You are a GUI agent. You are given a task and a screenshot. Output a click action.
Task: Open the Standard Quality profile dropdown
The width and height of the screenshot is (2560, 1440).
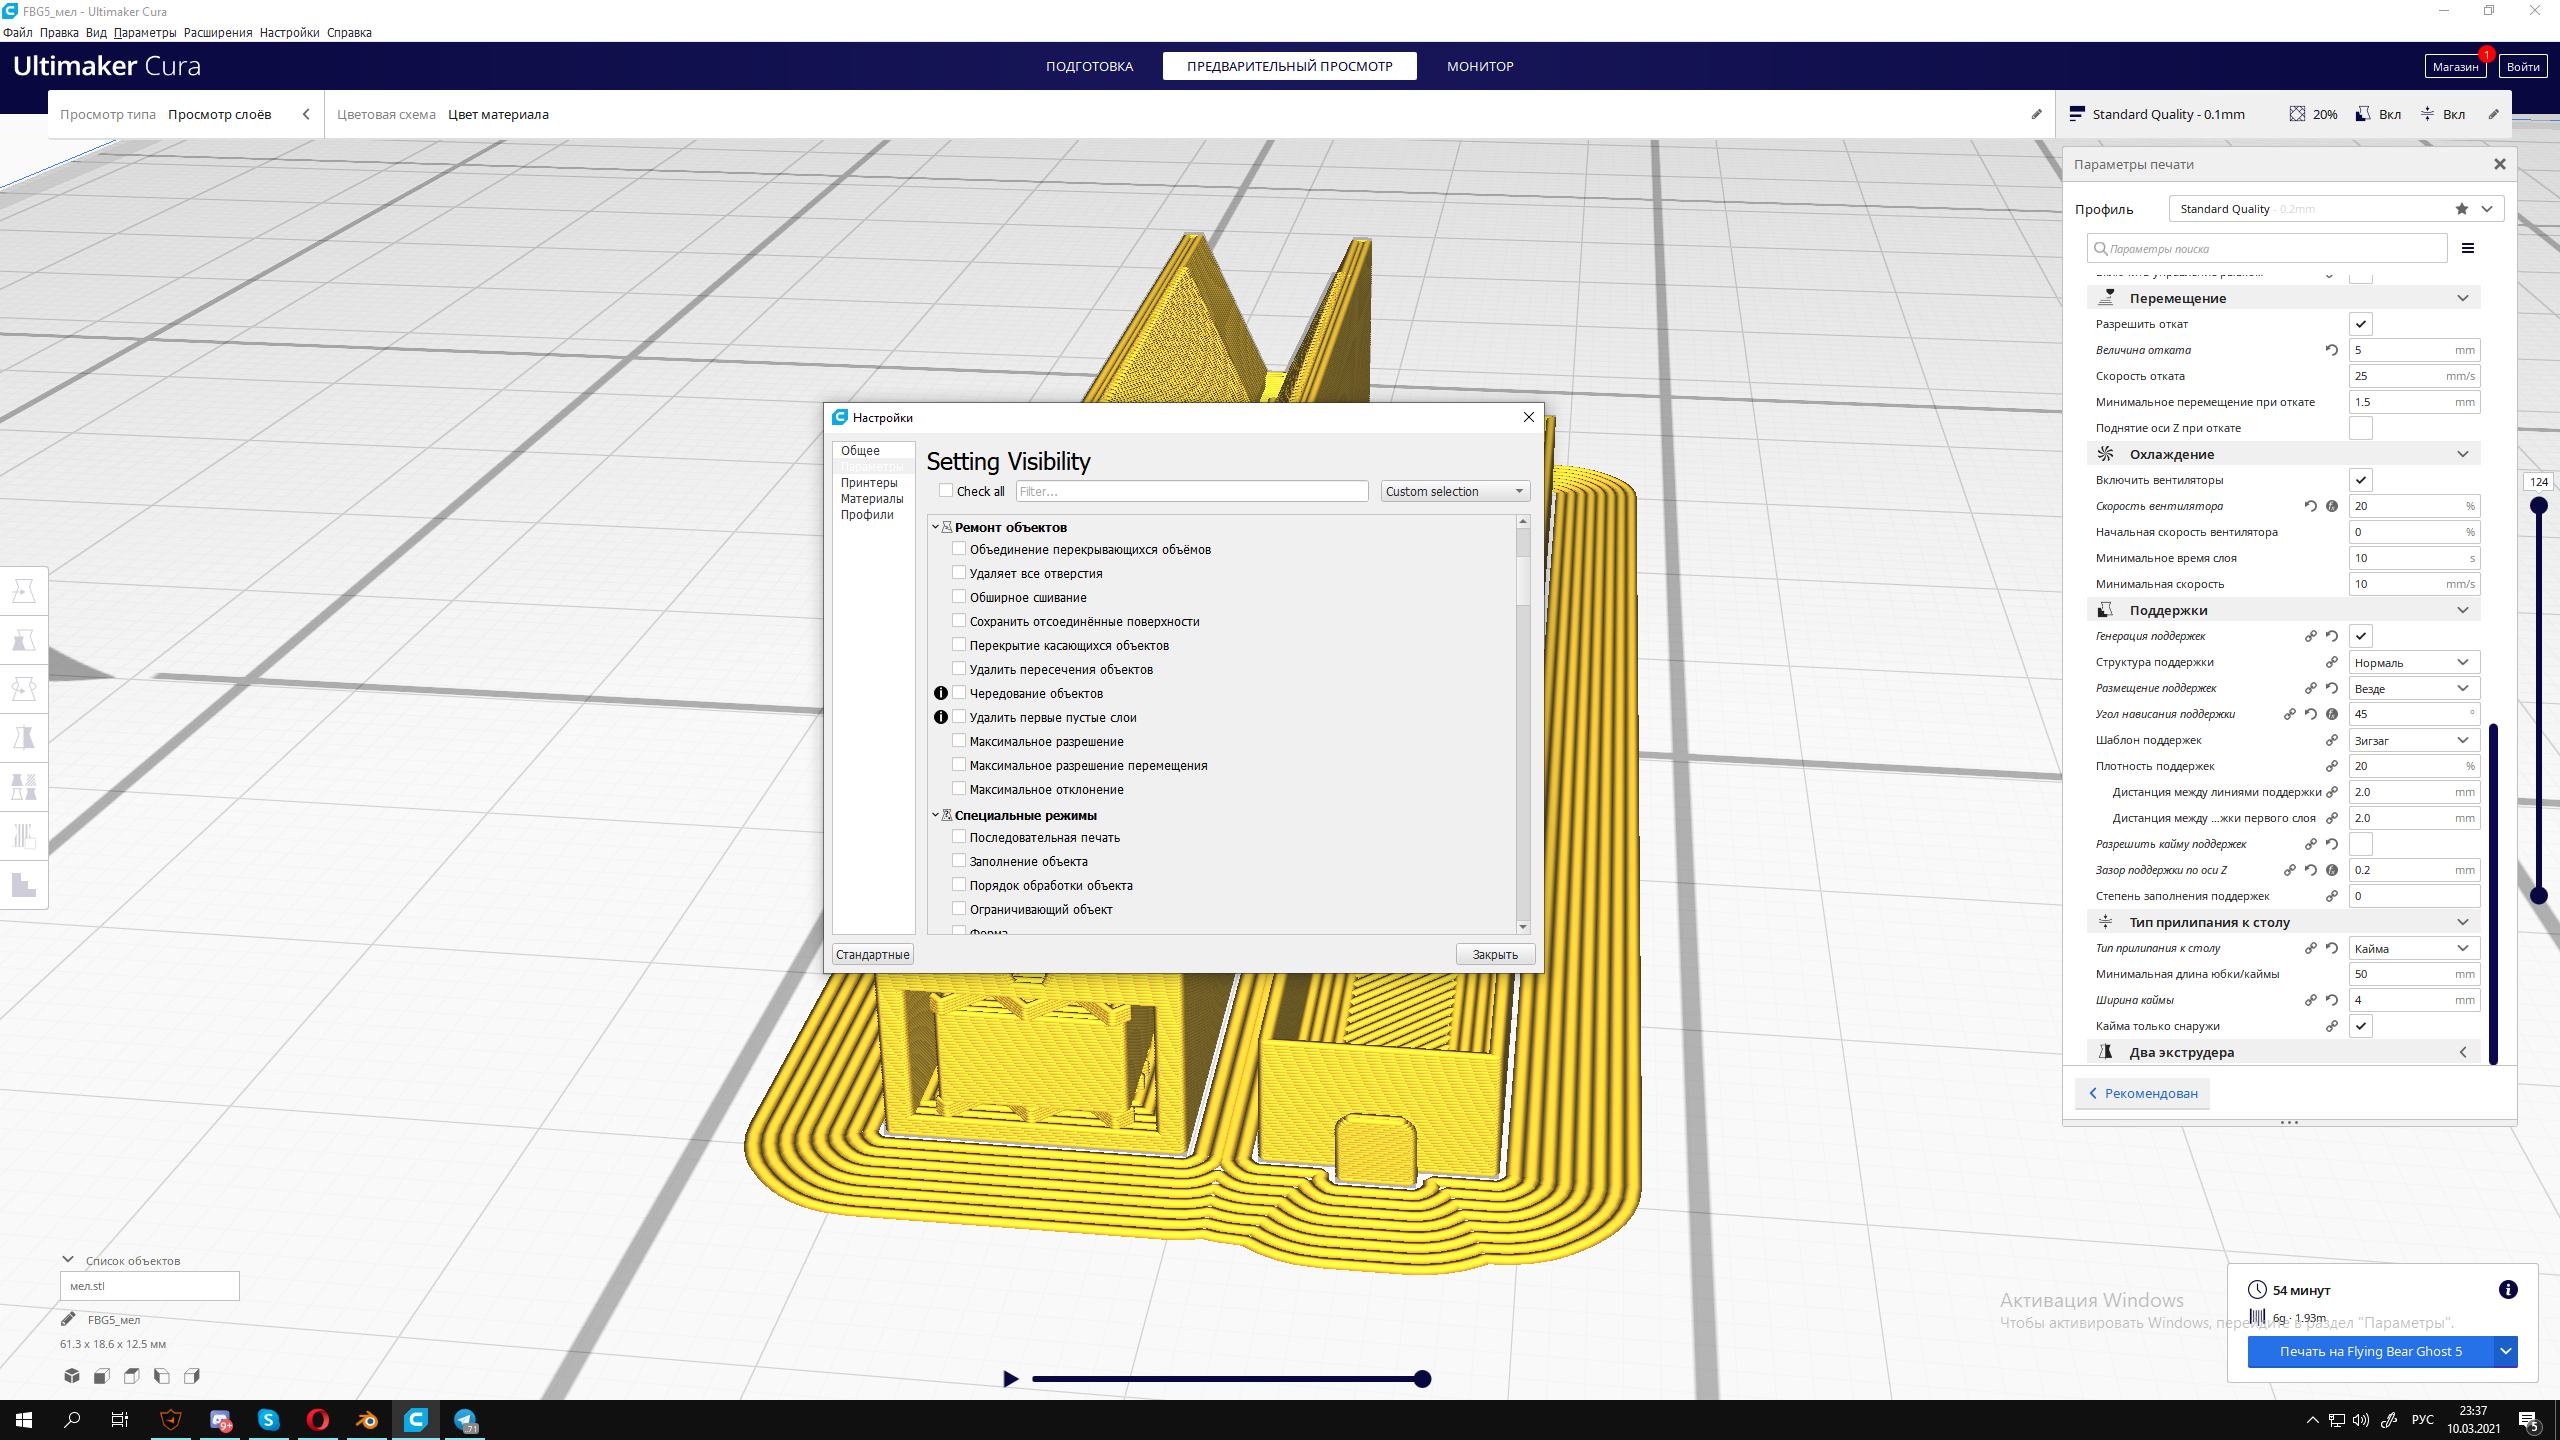pos(2335,209)
